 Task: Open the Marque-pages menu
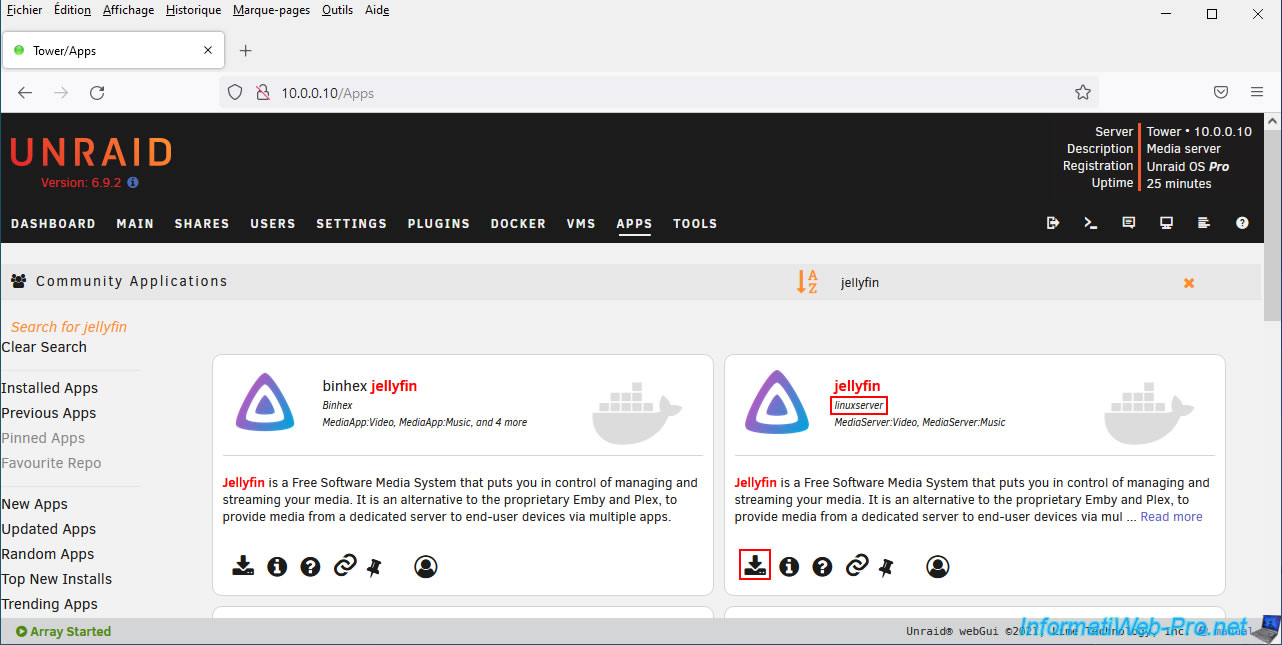click(271, 10)
